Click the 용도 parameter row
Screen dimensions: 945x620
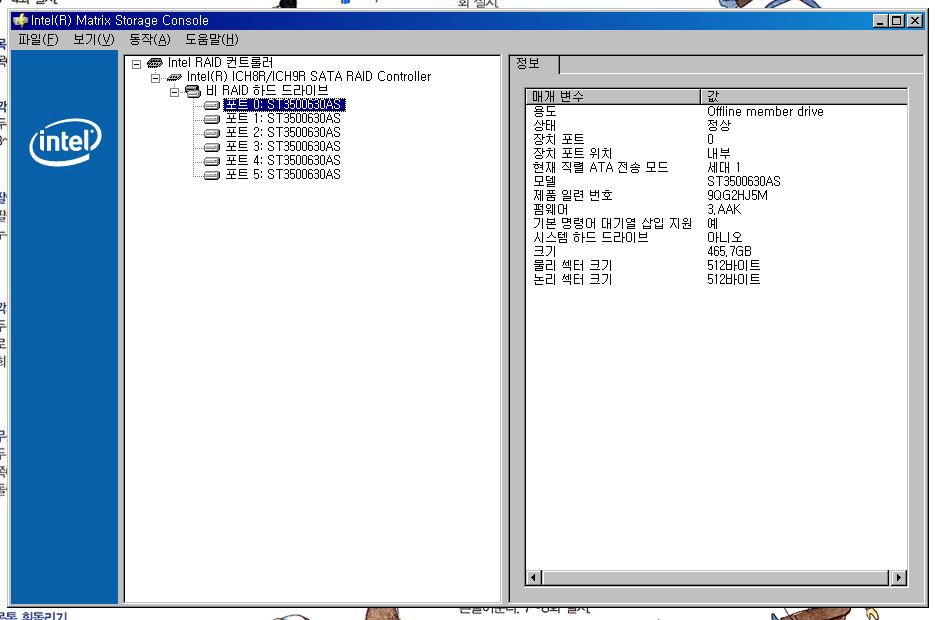(x=716, y=111)
